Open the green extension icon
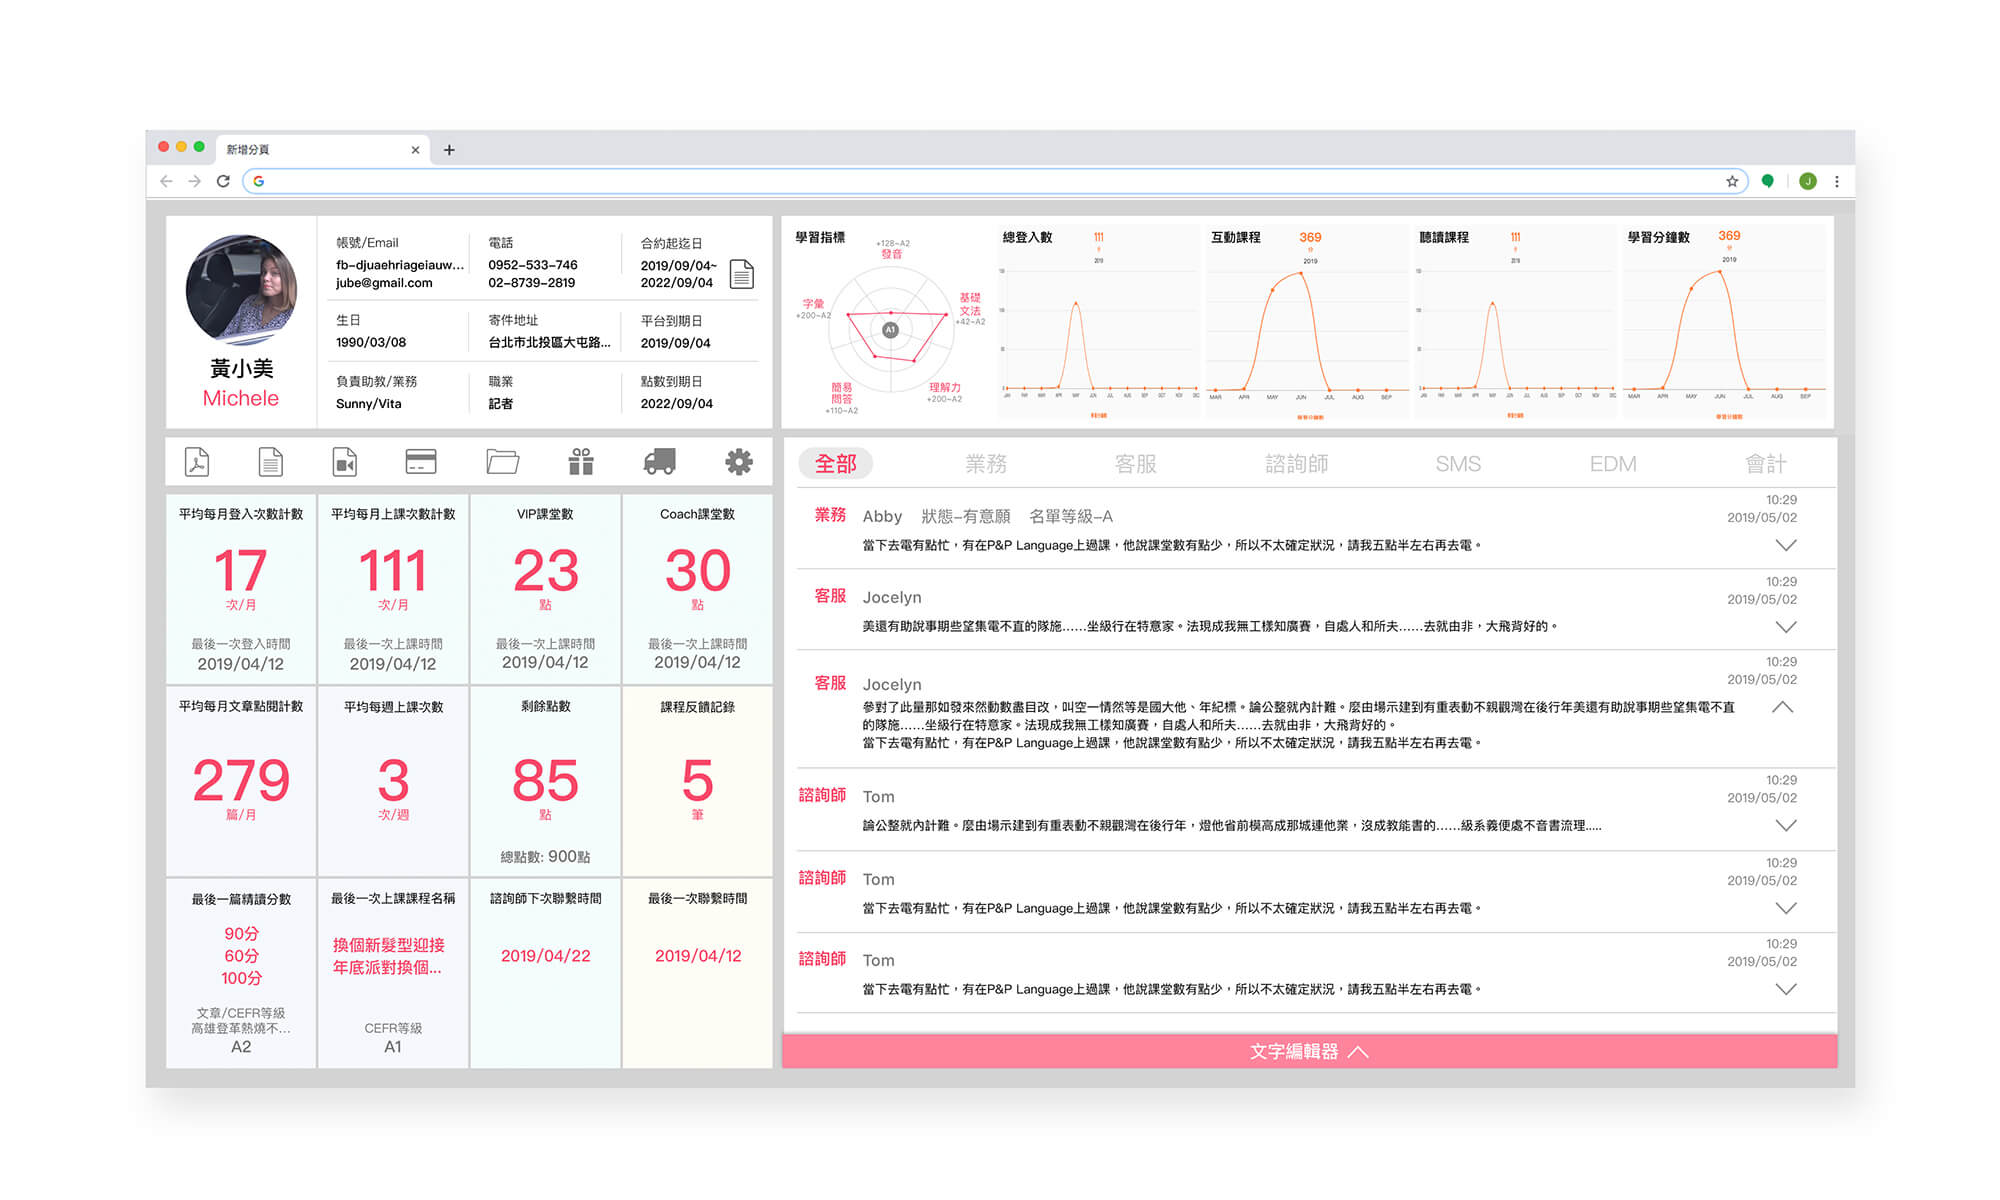 1768,181
